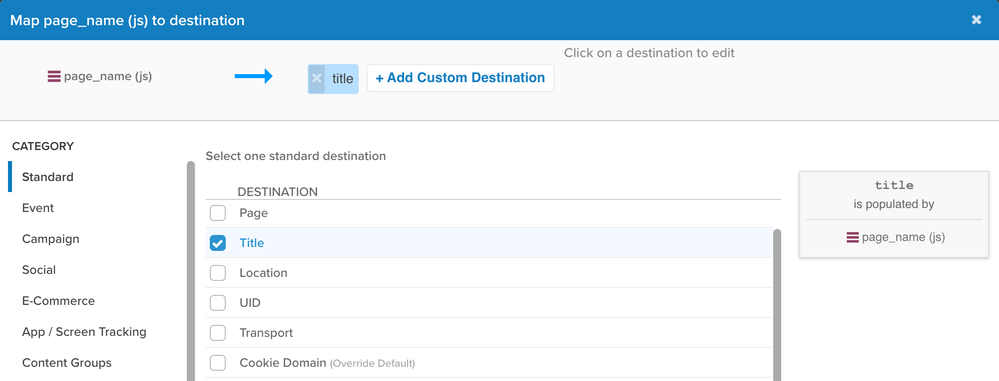
Task: Click the DESTINATION column header
Action: (278, 191)
